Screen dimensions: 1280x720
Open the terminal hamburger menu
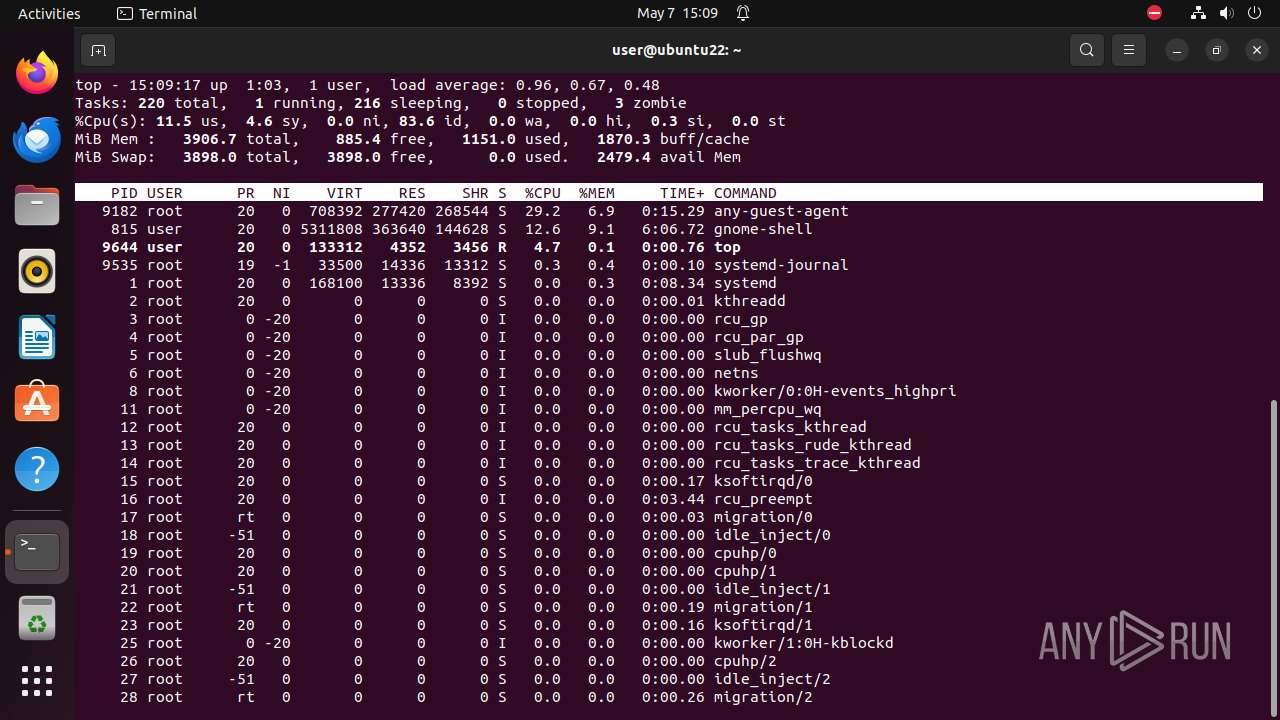click(1129, 50)
